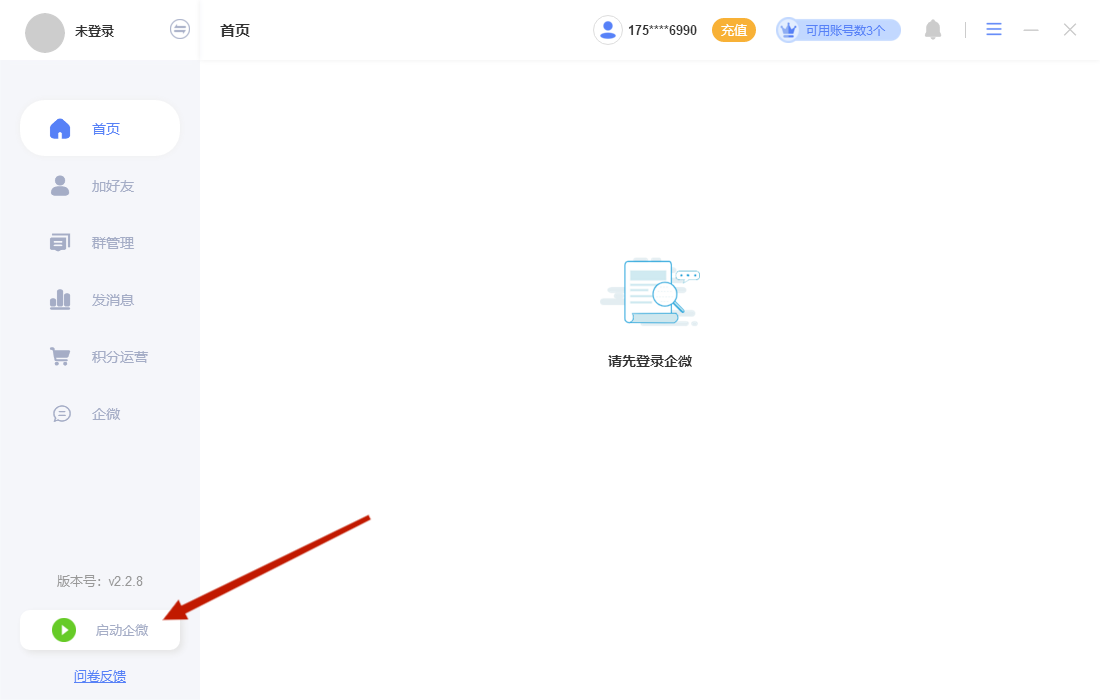Minimize the window

click(x=1031, y=30)
